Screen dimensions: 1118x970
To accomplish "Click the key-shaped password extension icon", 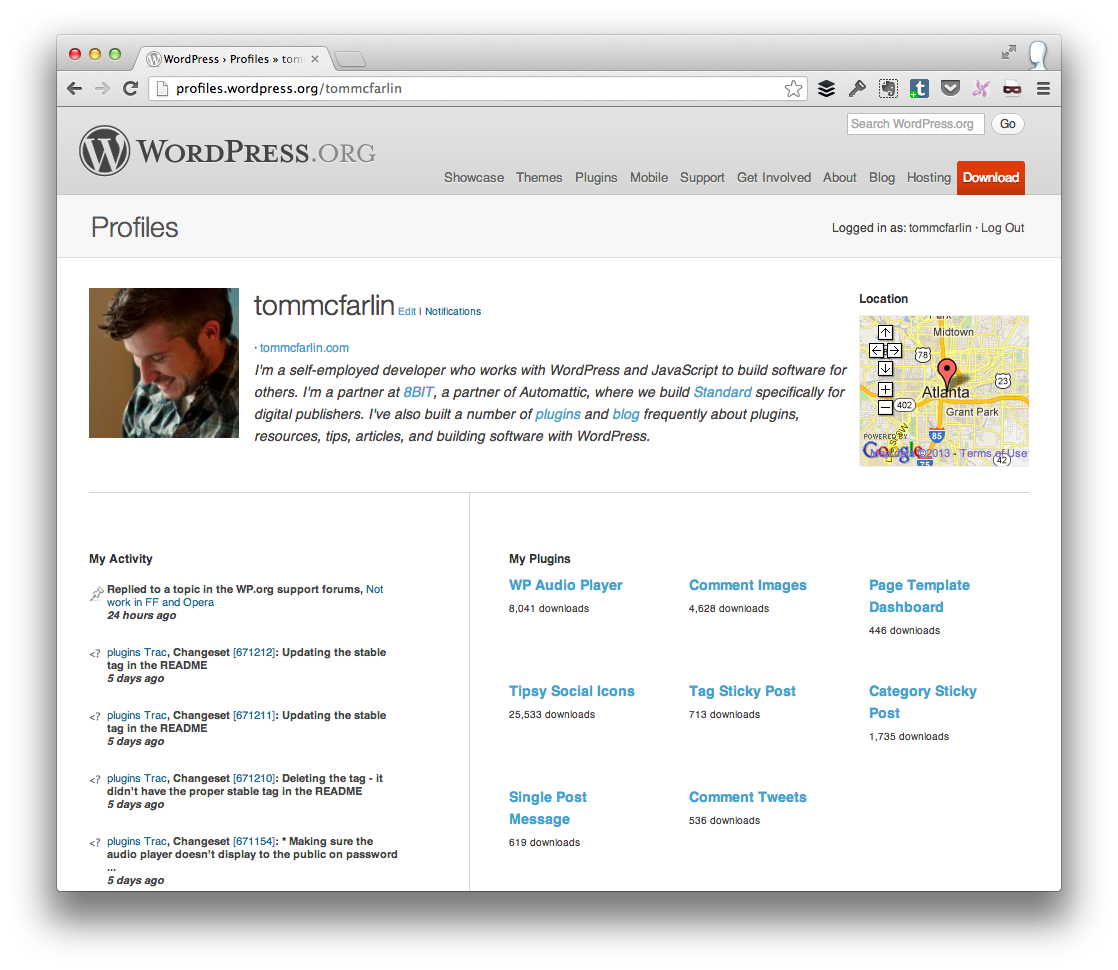I will [857, 88].
